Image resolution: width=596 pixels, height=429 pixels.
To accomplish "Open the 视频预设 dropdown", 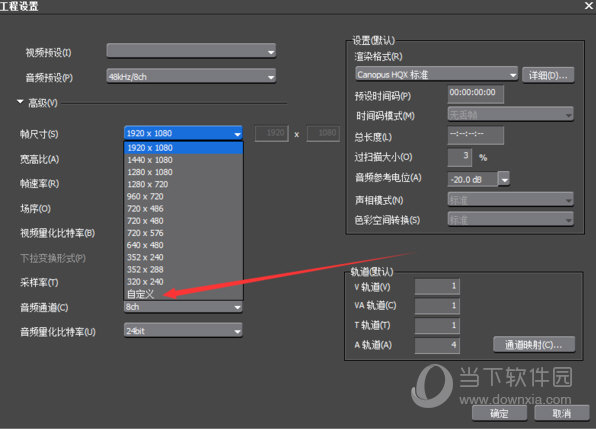I will pyautogui.click(x=191, y=51).
